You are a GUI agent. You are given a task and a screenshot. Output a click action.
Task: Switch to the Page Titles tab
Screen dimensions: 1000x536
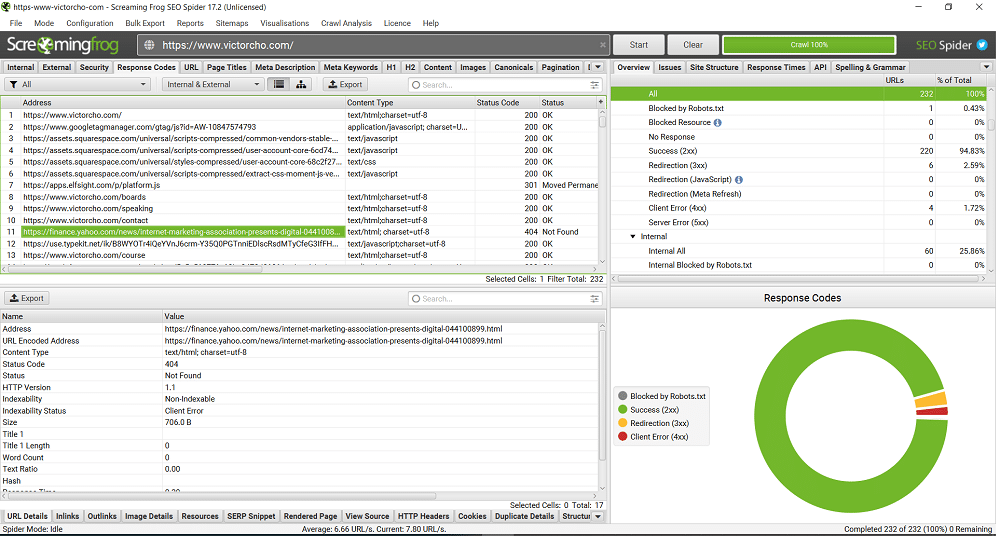pyautogui.click(x=226, y=67)
